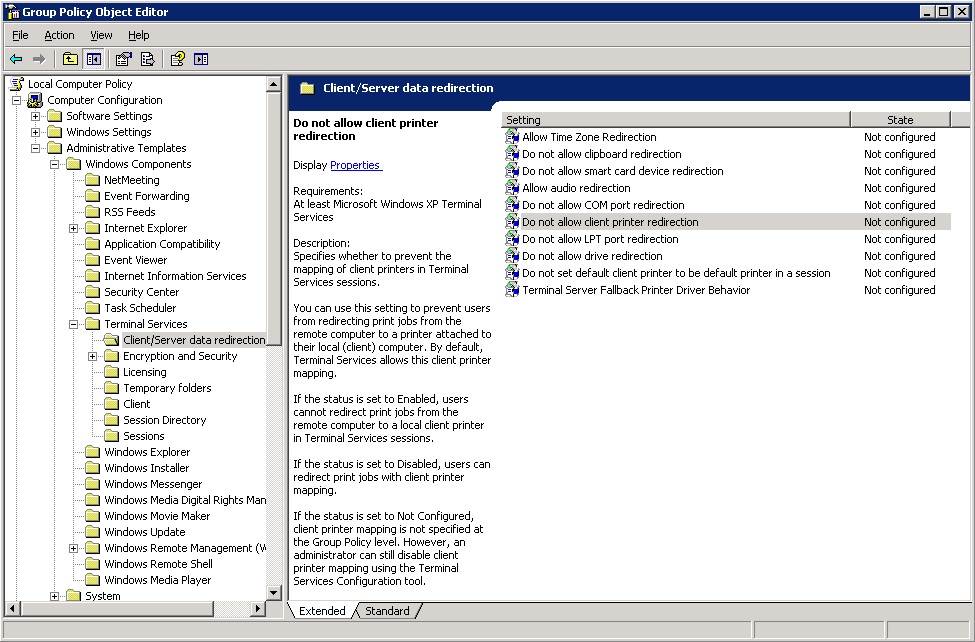
Task: Expand the Software Settings node
Action: pos(35,116)
